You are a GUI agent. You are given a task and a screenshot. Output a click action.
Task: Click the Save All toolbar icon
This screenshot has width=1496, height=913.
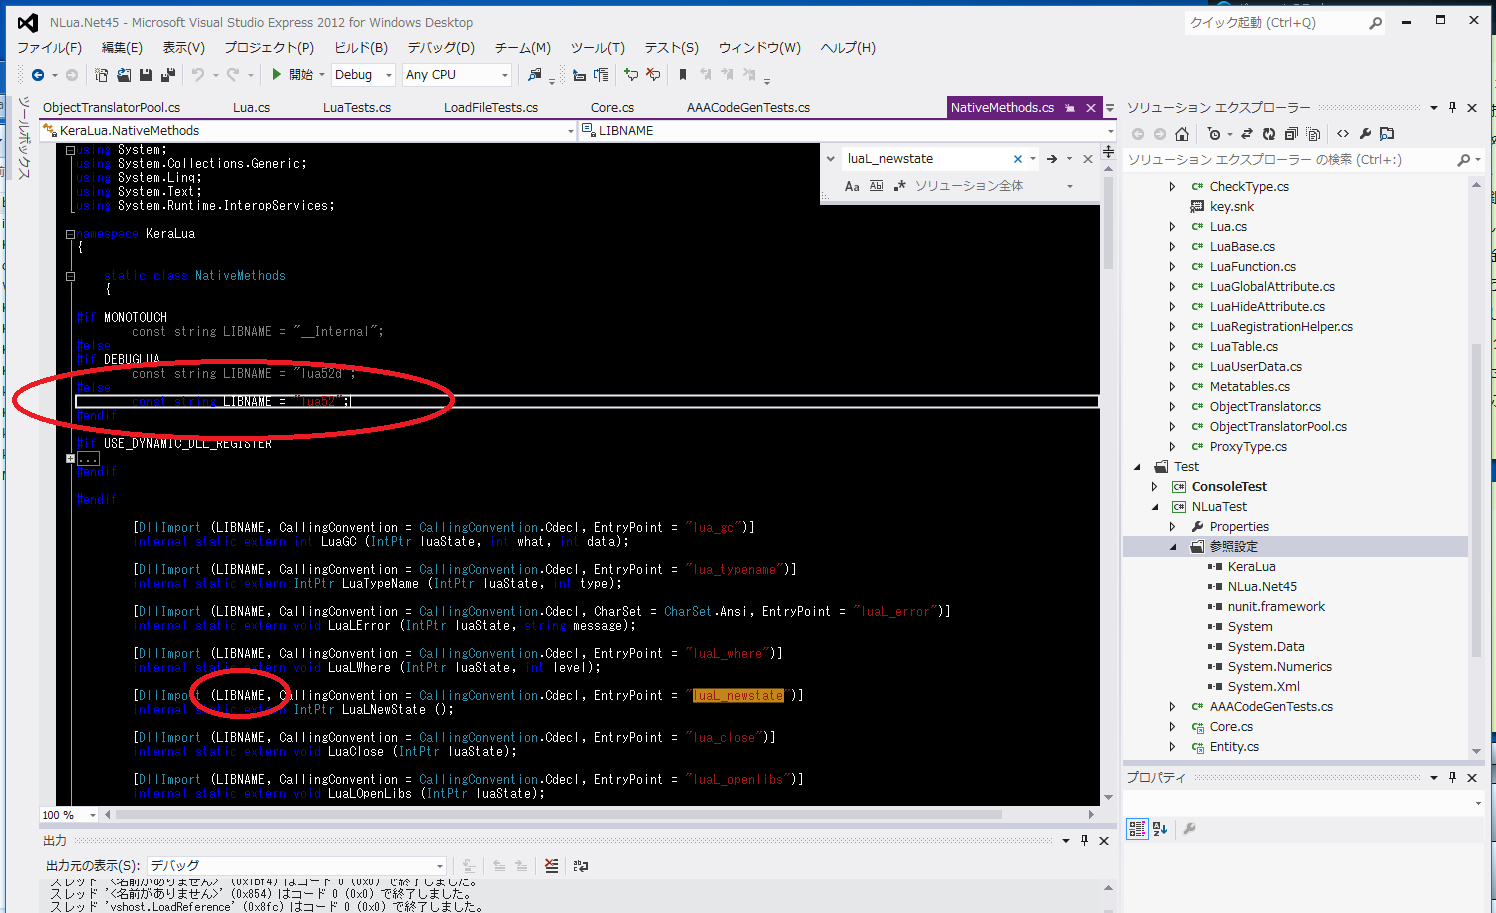pos(167,75)
